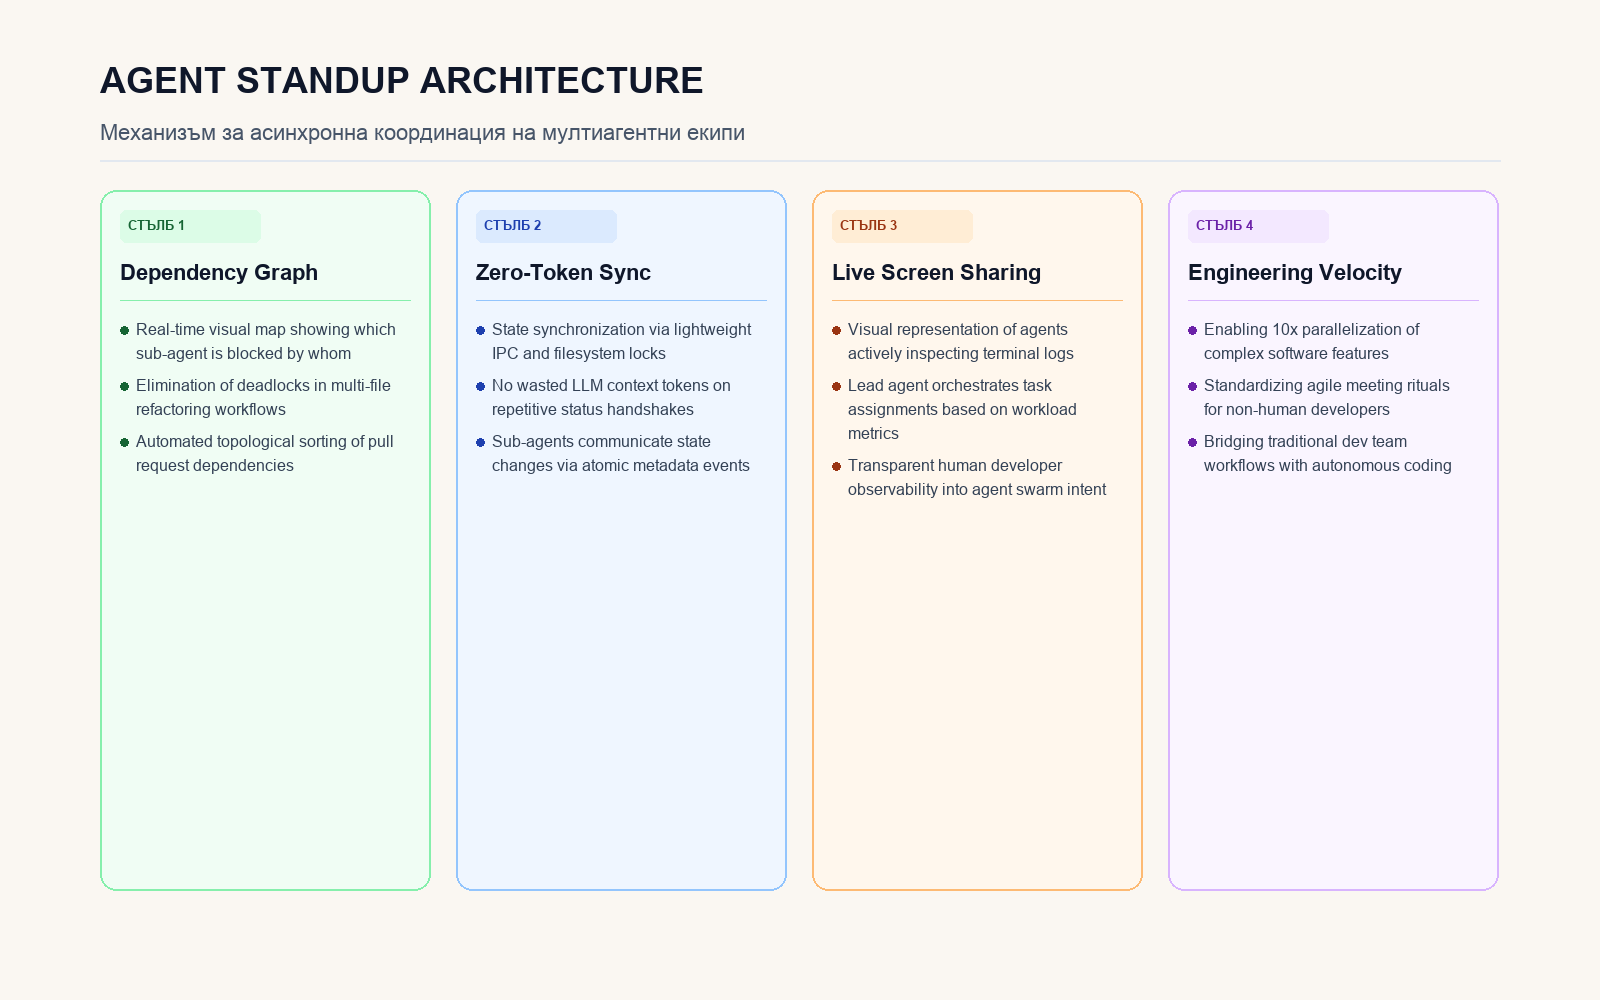Select text 'Standardizing agile meeting rituals'
This screenshot has height=1000, width=1600.
[x=1326, y=386]
